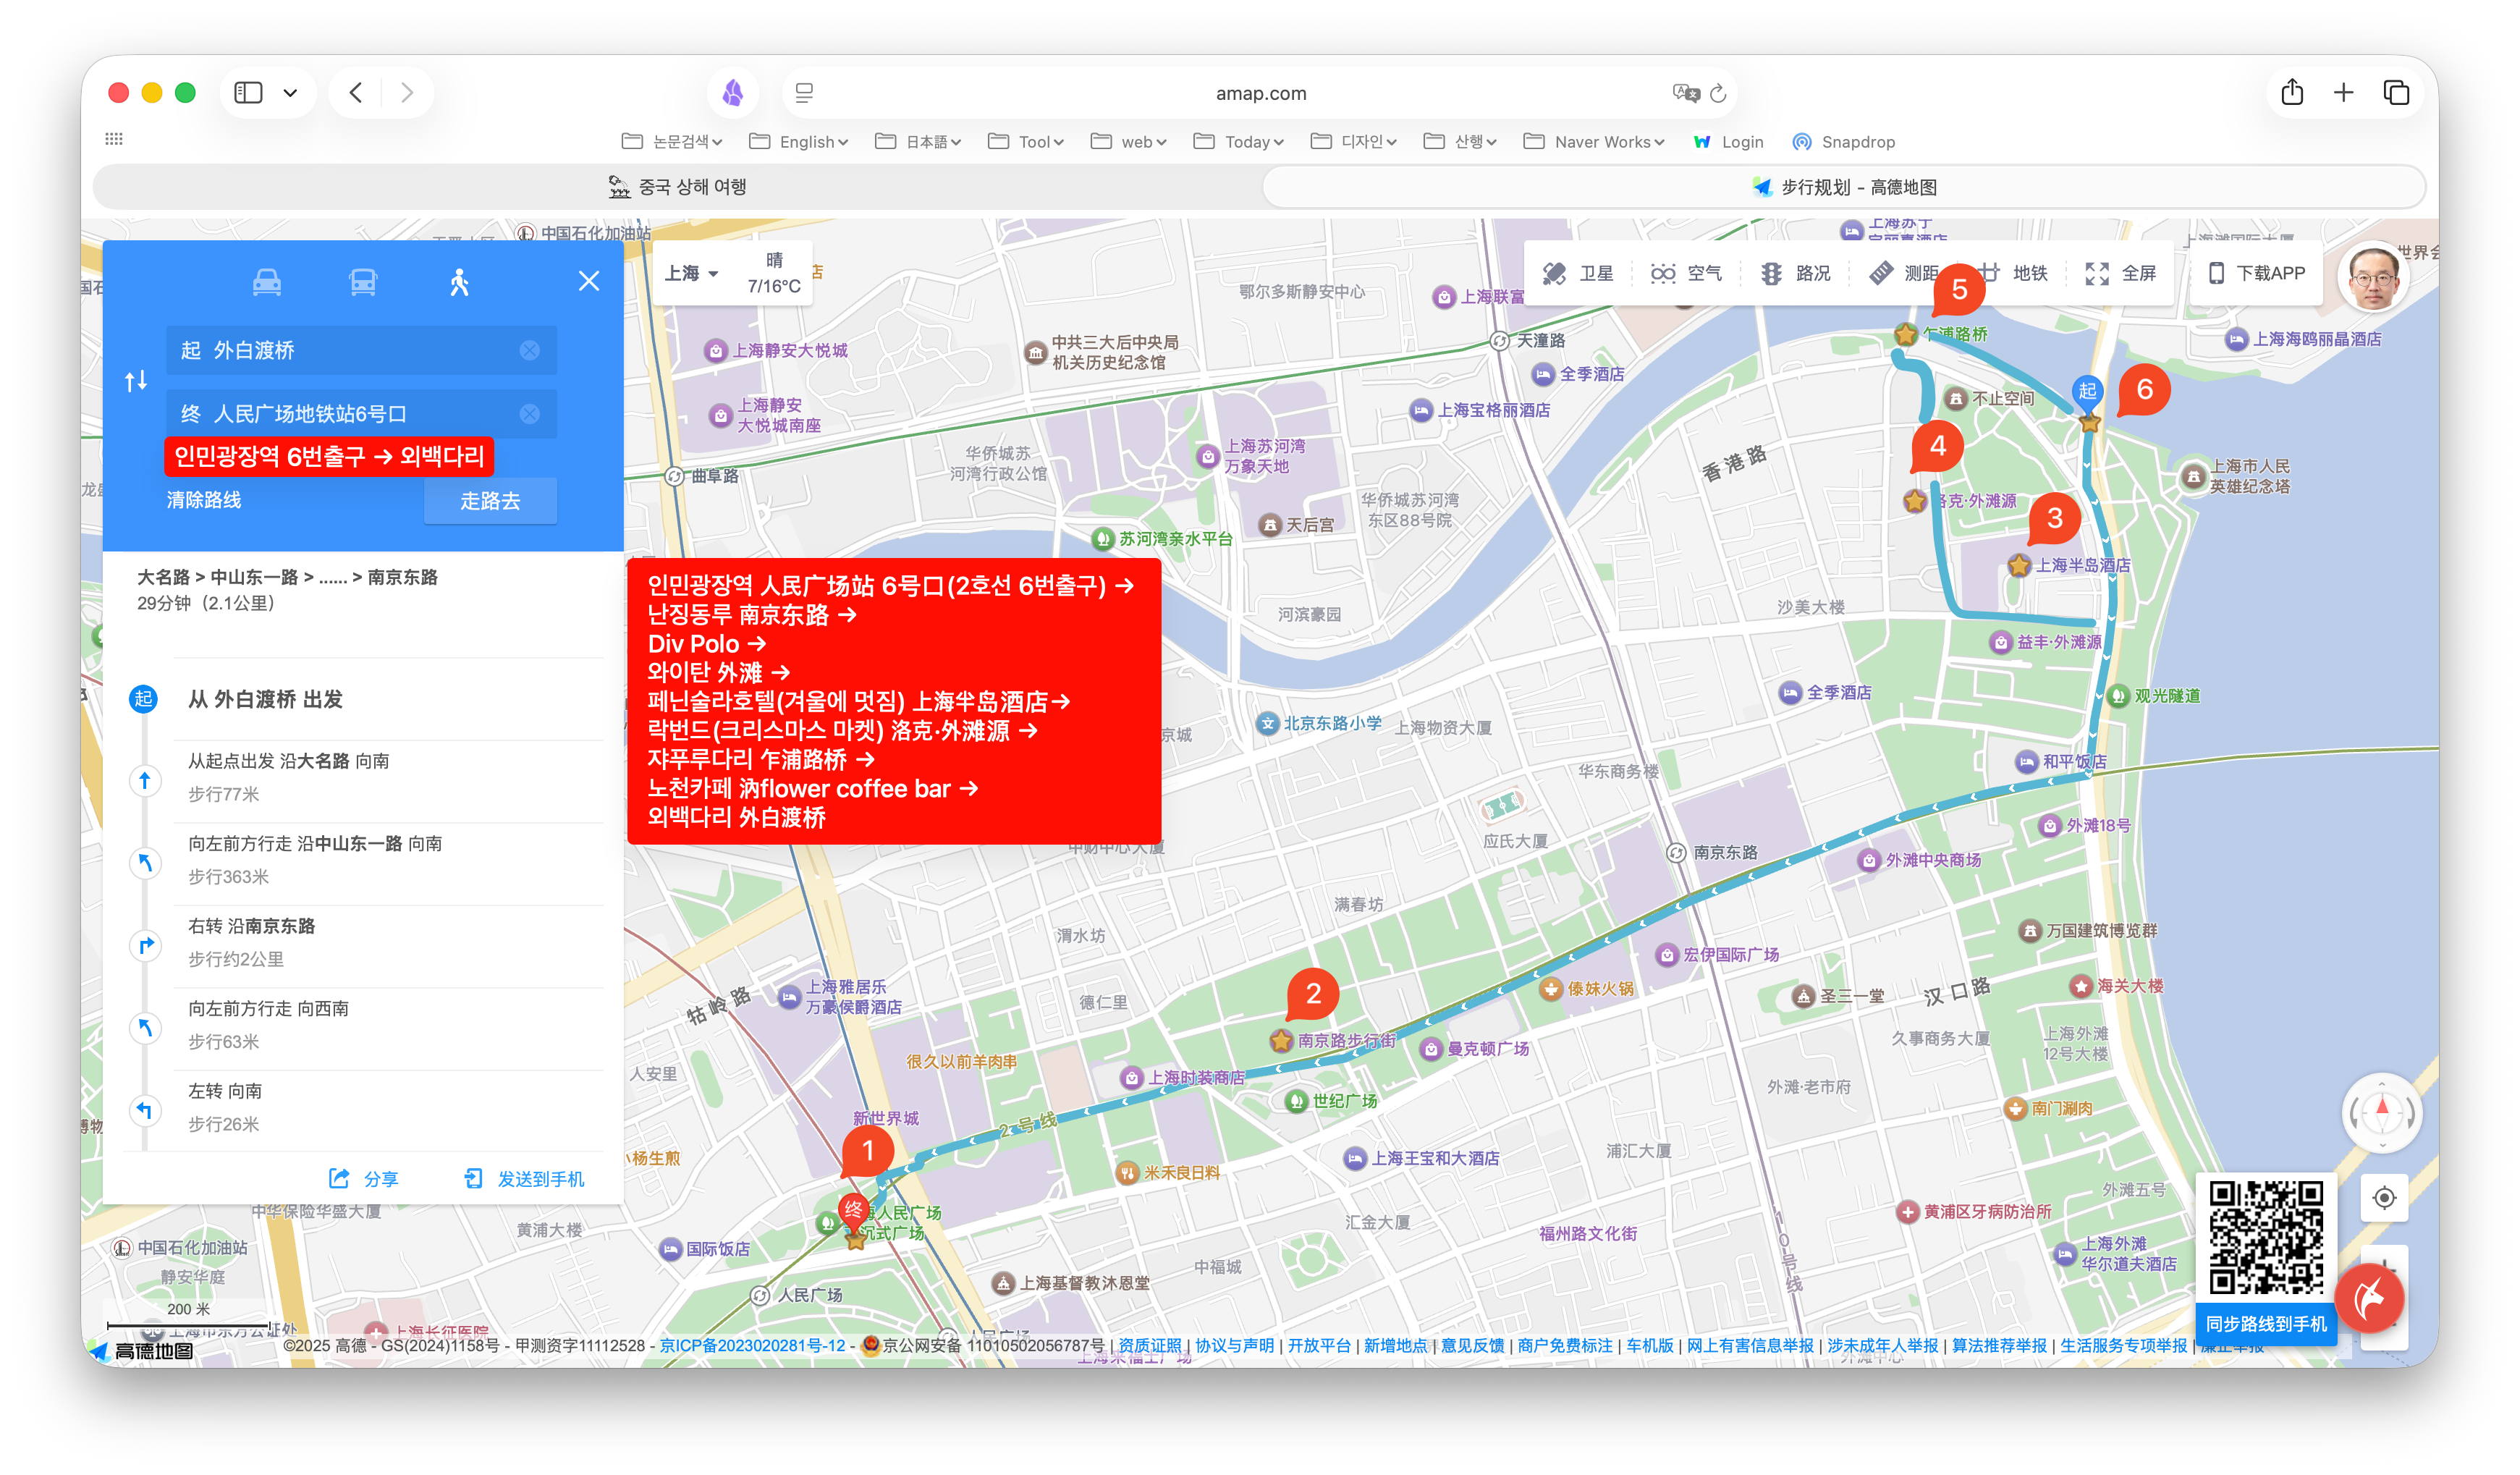Open the Safari share icon
2520x1475 pixels.
pyautogui.click(x=2292, y=93)
